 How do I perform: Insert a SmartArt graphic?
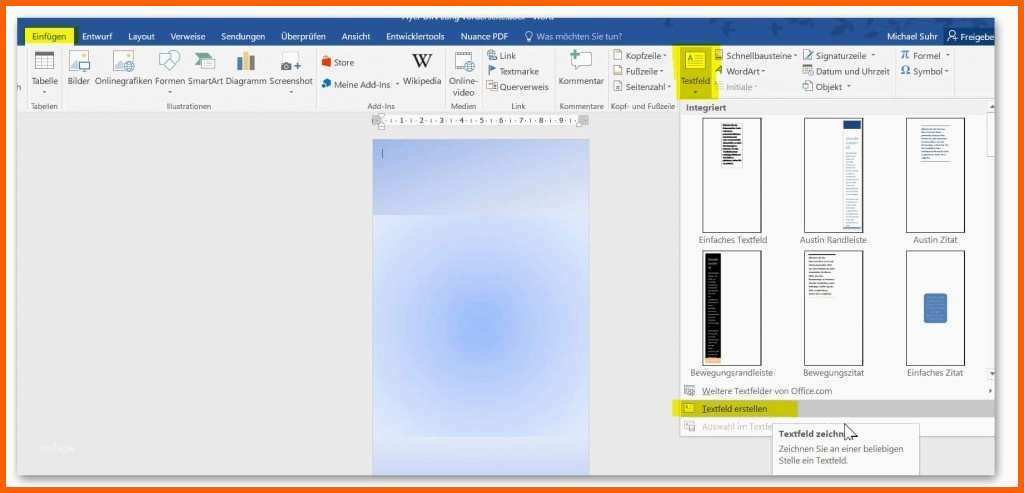pyautogui.click(x=205, y=69)
